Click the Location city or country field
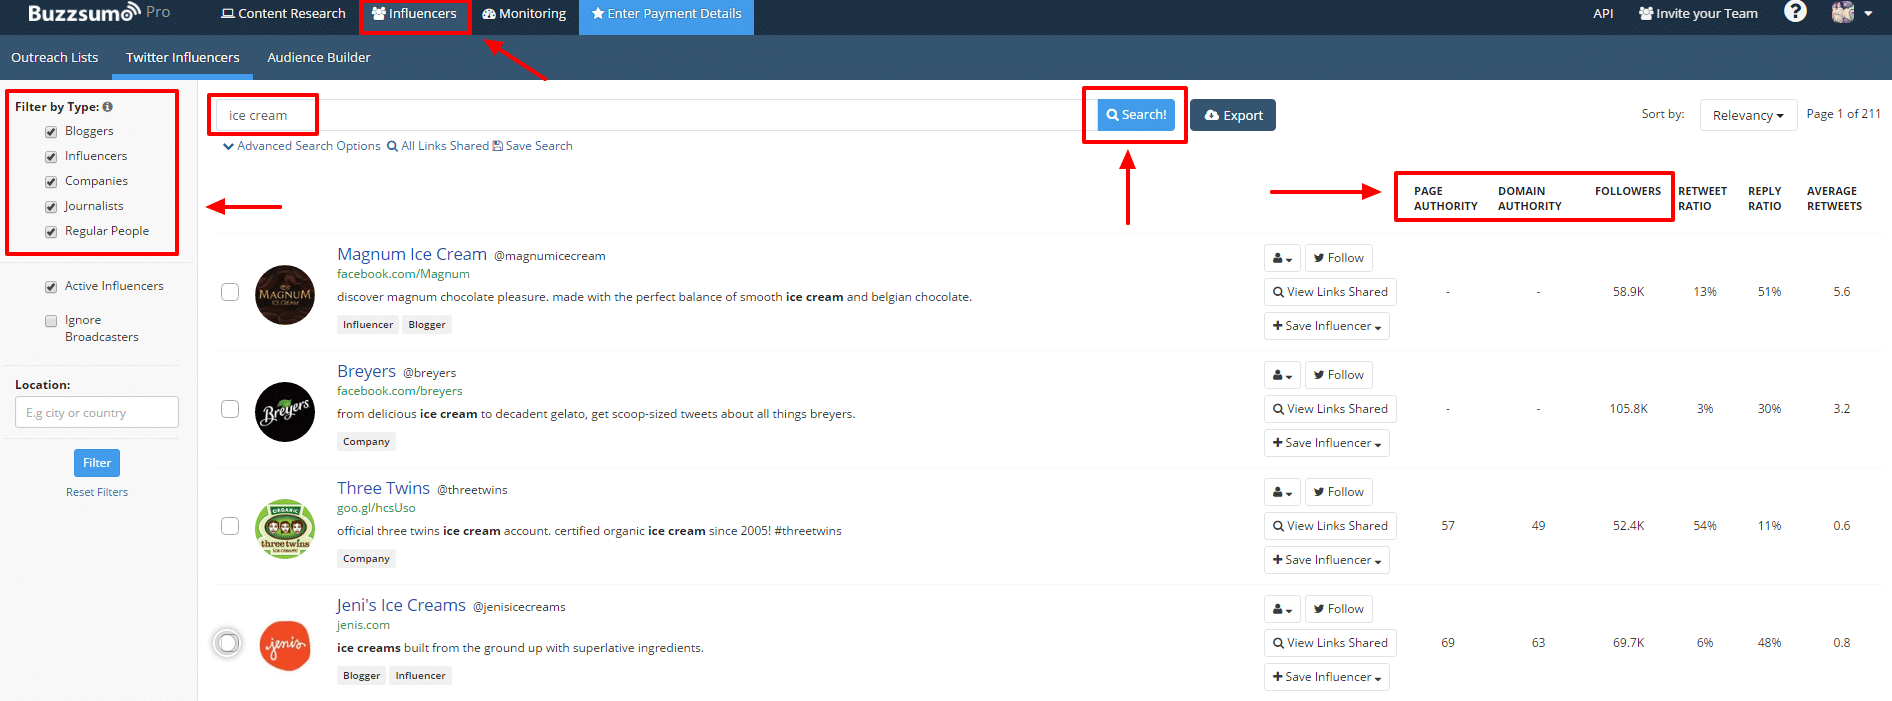This screenshot has width=1892, height=701. [97, 413]
